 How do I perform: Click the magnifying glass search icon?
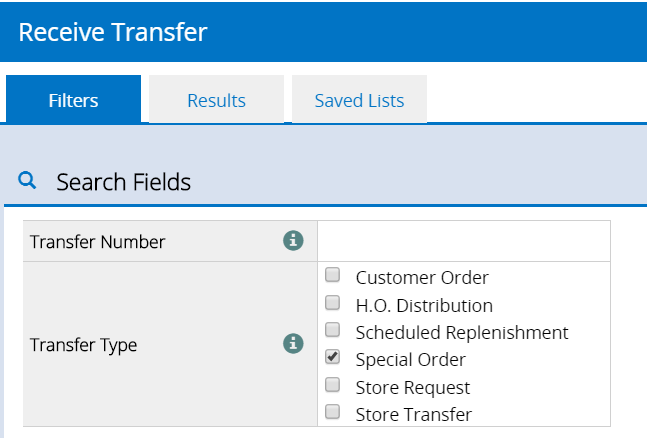pos(28,181)
